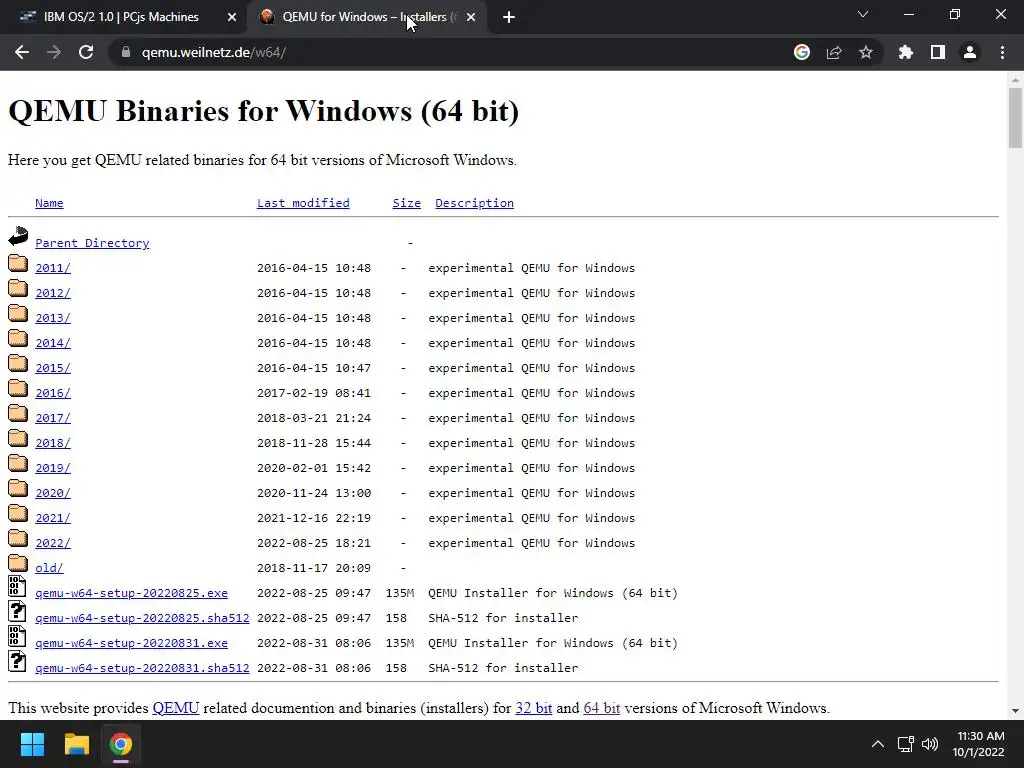Click folder icon beside 2022/
1024x768 pixels.
18,538
